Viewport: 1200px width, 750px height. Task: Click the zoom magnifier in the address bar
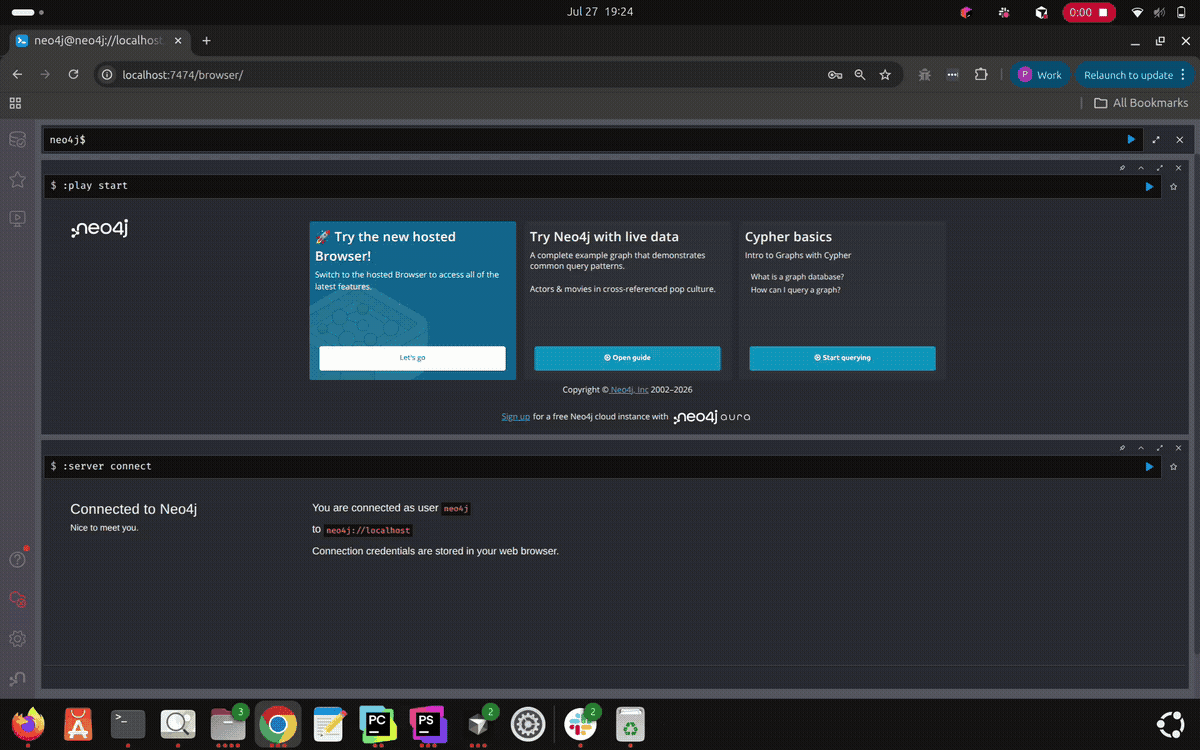pyautogui.click(x=860, y=75)
